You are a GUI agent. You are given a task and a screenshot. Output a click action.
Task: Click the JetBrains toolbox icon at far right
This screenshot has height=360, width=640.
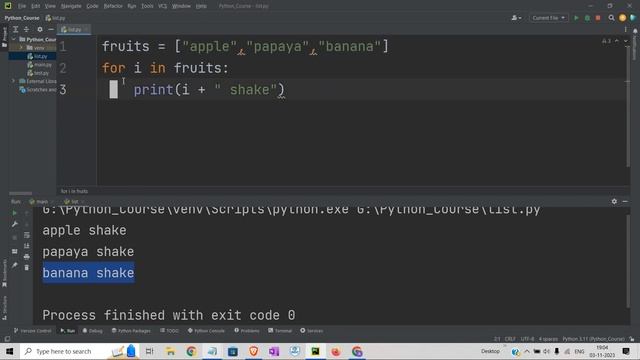pos(633,18)
